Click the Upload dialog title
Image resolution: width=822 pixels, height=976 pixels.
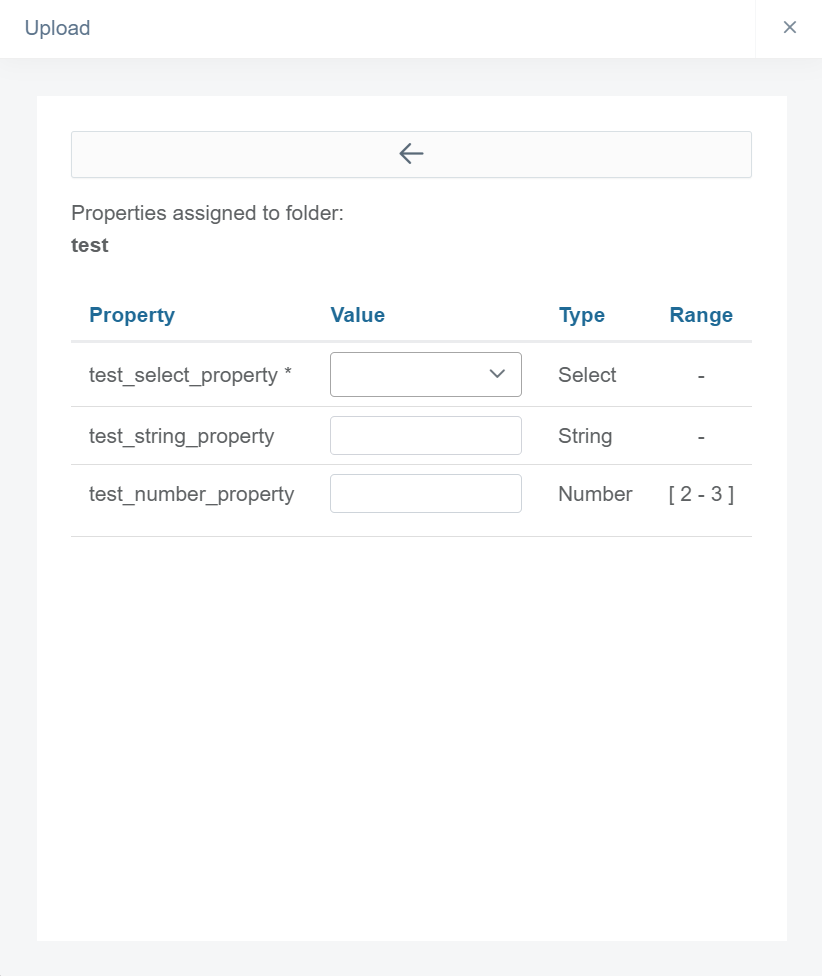[57, 28]
